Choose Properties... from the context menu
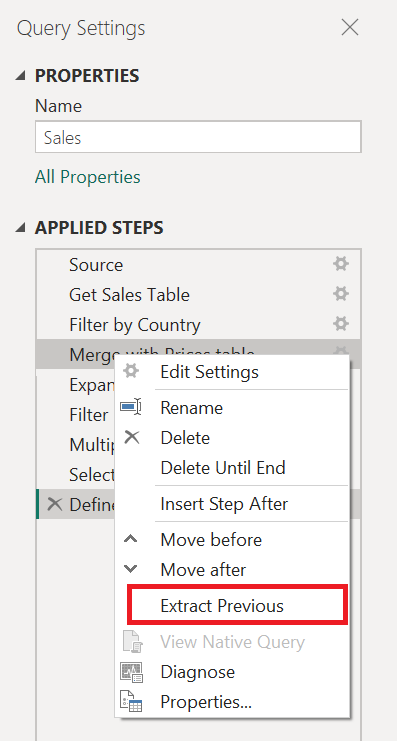 click(232, 702)
